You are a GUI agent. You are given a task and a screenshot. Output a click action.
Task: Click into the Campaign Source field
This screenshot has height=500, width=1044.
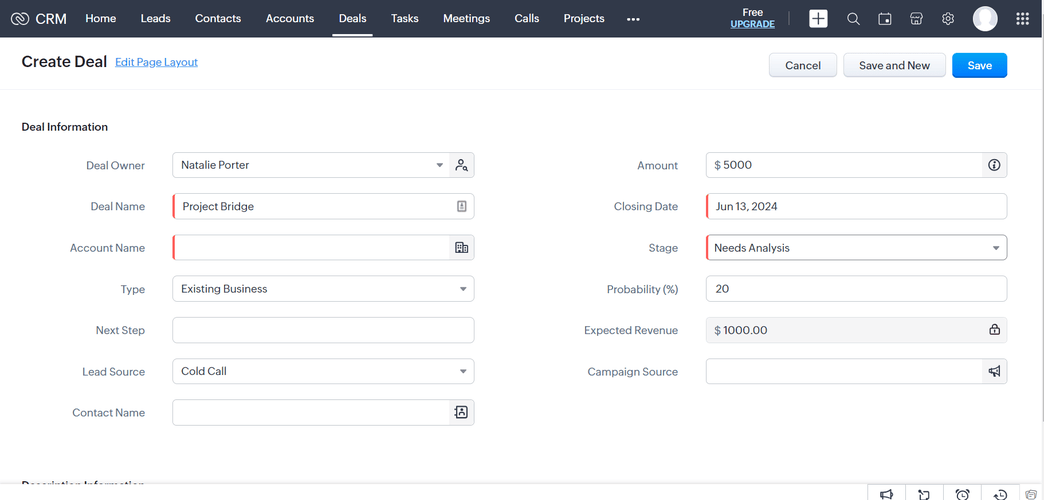[856, 372]
